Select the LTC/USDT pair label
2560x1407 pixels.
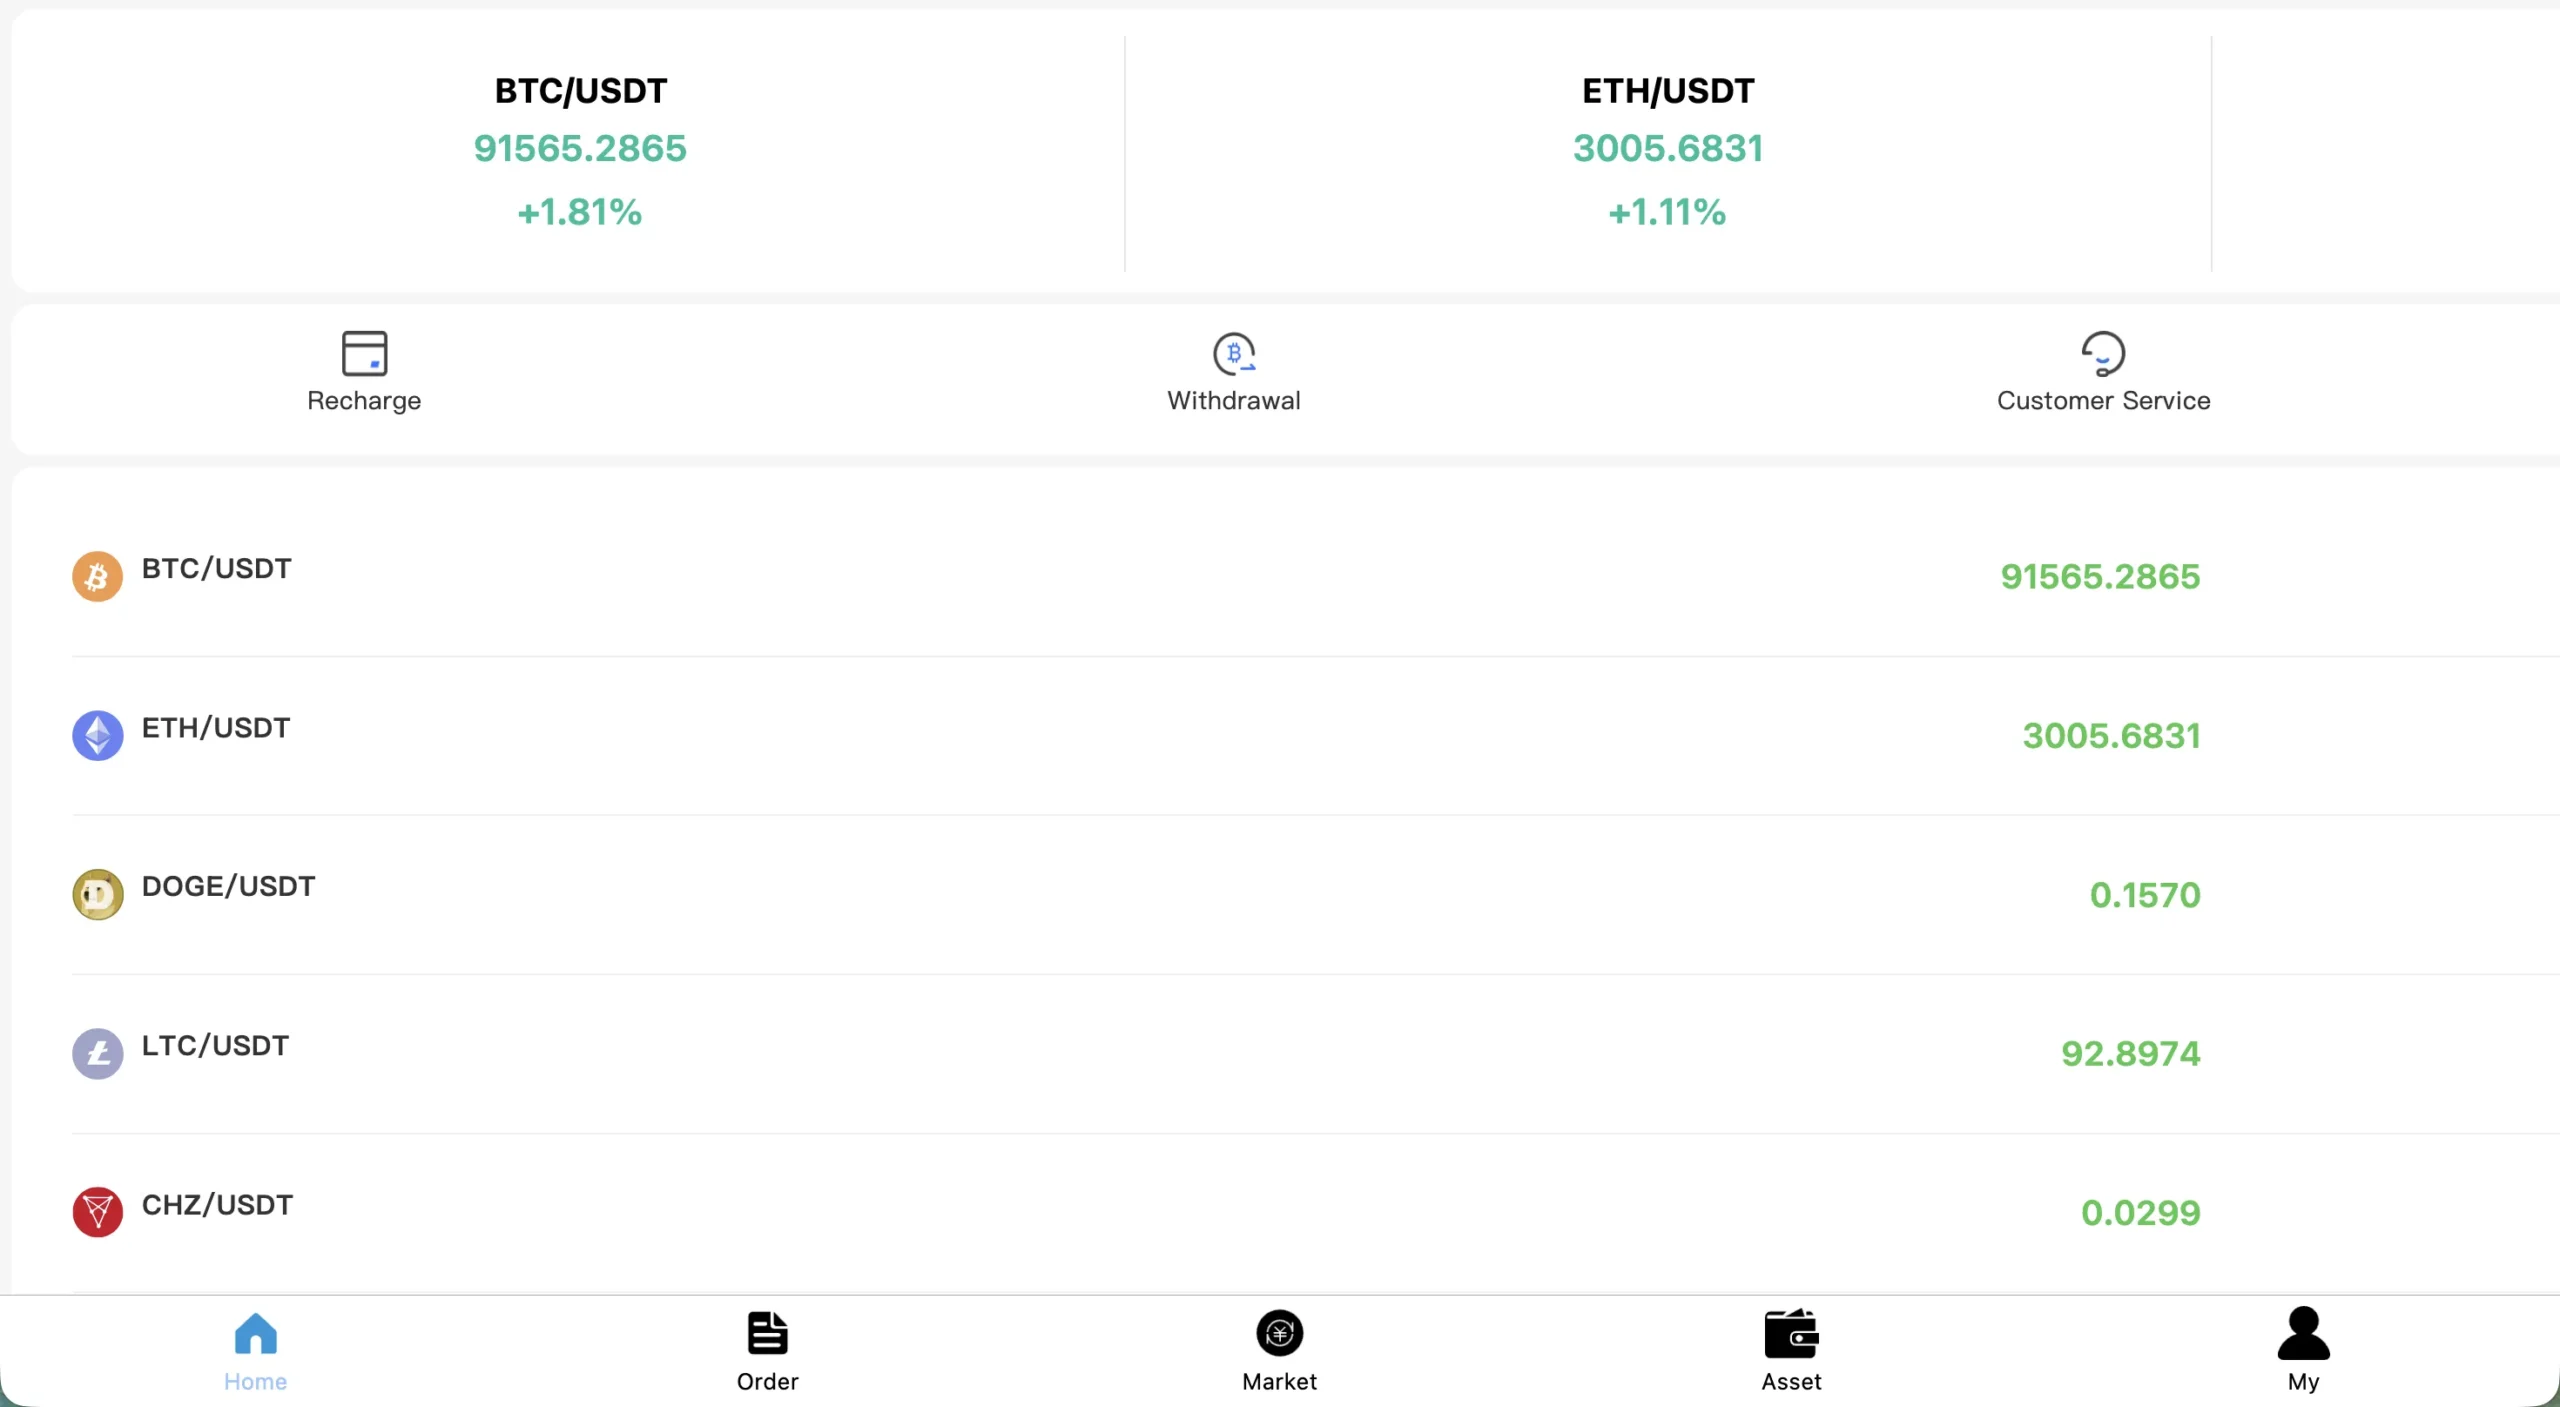215,1045
